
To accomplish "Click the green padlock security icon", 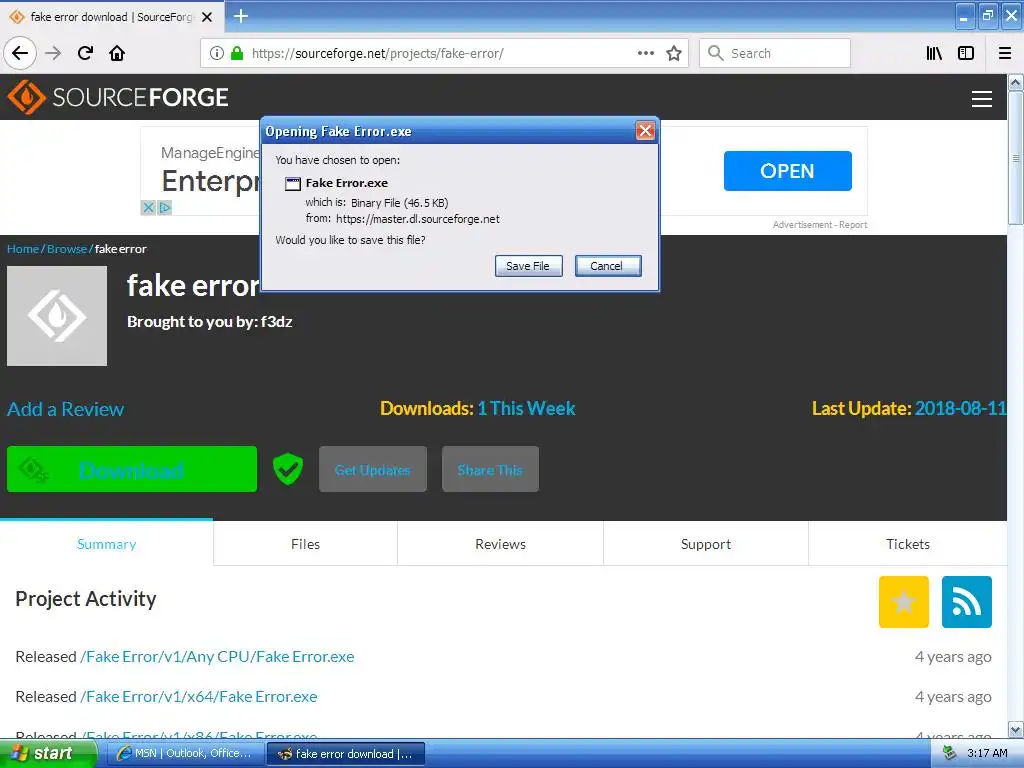I will (237, 53).
